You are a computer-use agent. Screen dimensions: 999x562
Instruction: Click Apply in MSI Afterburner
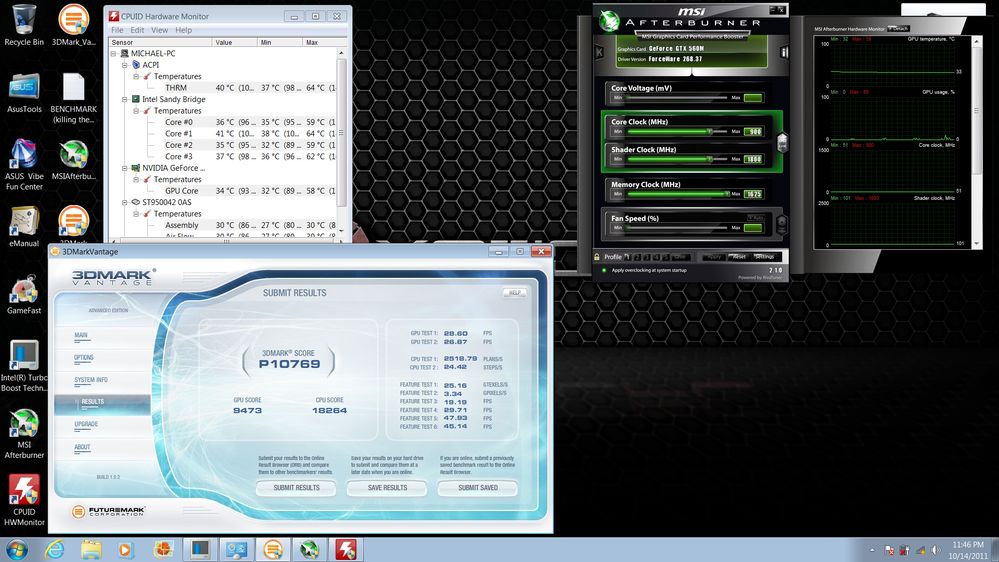coord(714,257)
